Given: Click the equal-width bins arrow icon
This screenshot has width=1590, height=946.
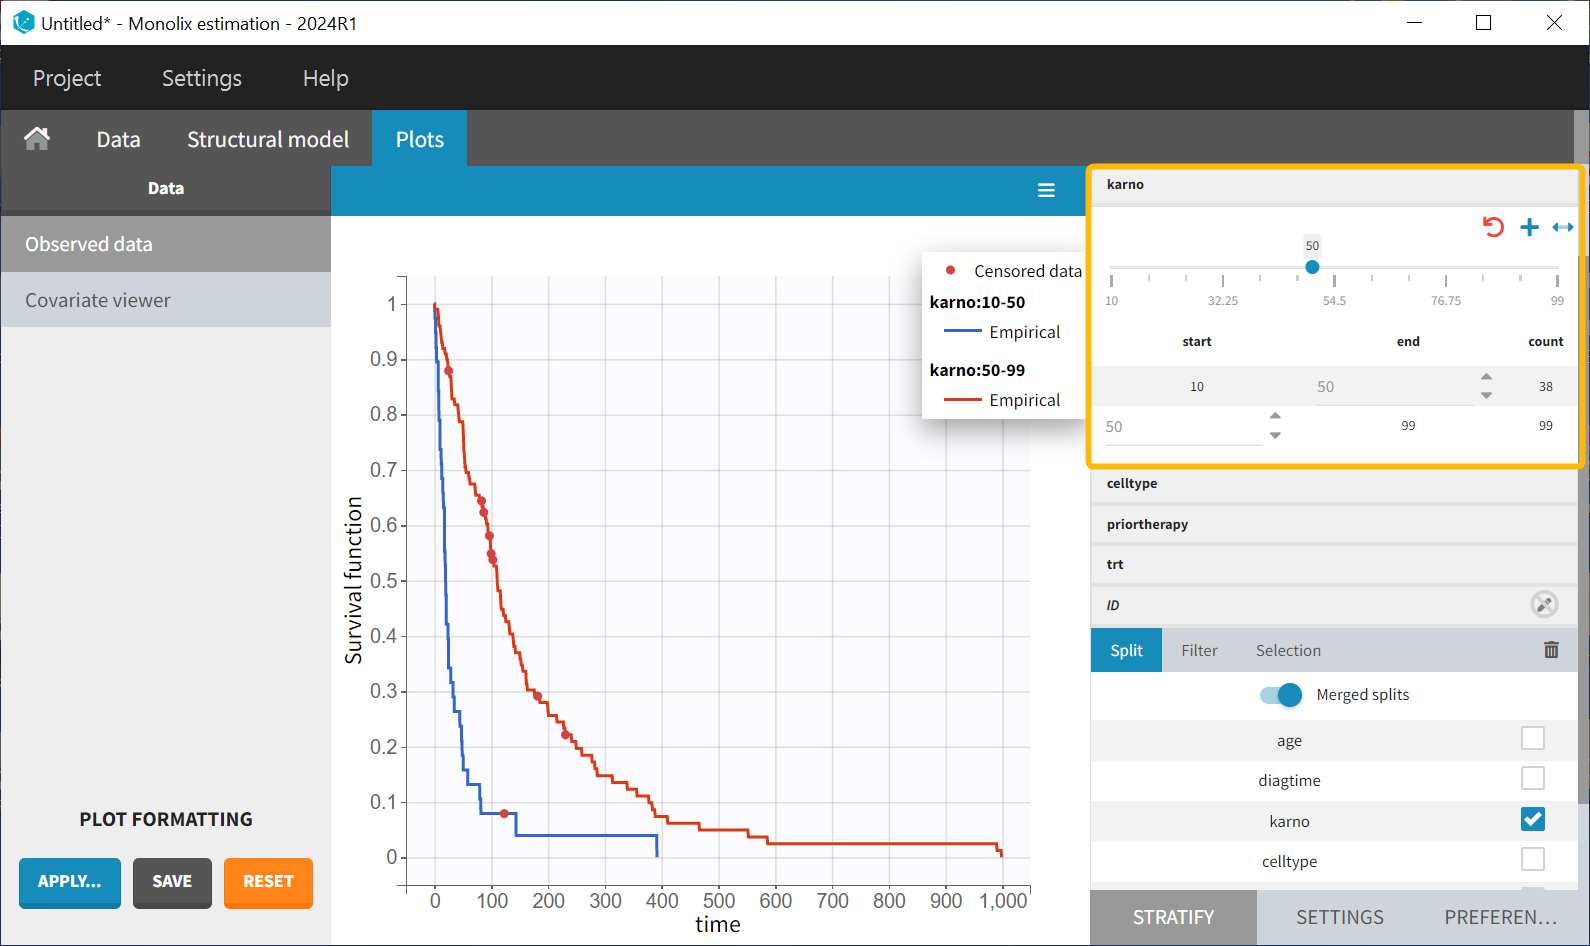Looking at the screenshot, I should pyautogui.click(x=1562, y=227).
